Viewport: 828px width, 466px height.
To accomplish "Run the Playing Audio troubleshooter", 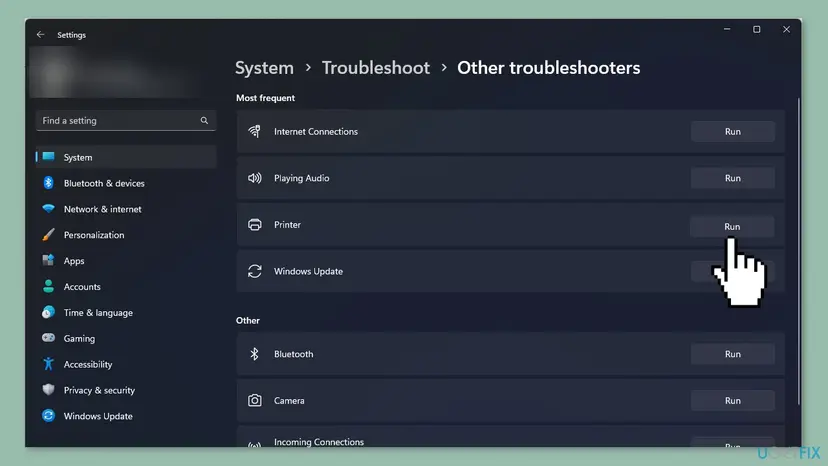I will click(x=732, y=178).
